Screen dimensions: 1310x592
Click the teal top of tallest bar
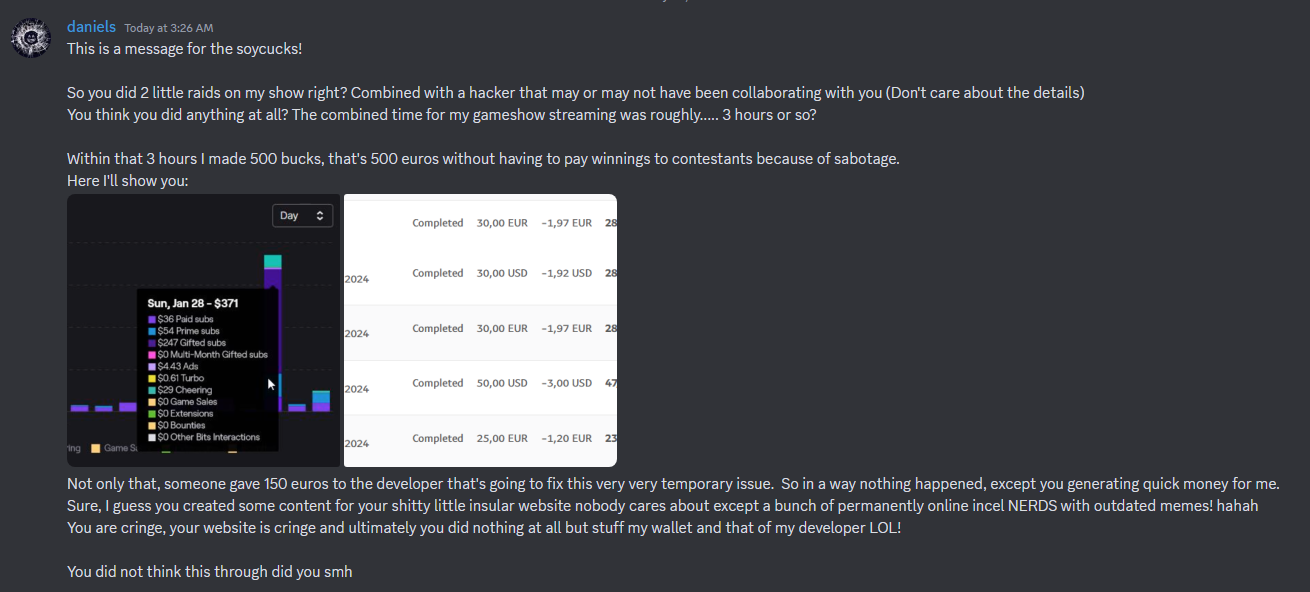coord(273,262)
